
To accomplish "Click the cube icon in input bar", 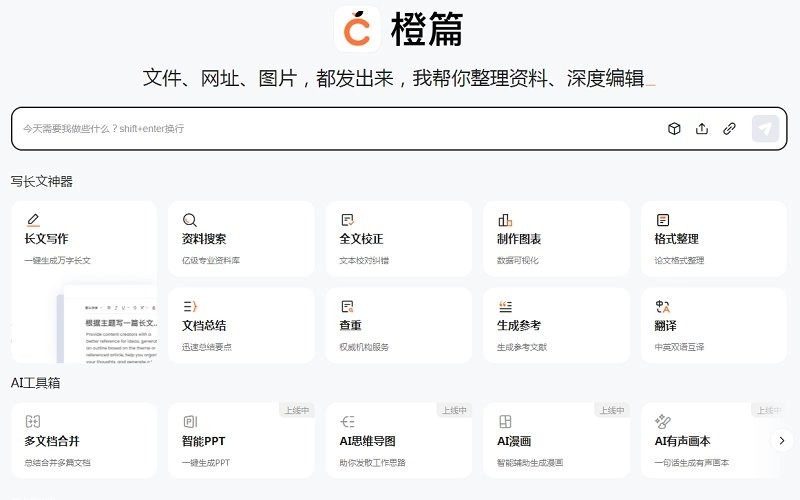I will click(x=674, y=129).
